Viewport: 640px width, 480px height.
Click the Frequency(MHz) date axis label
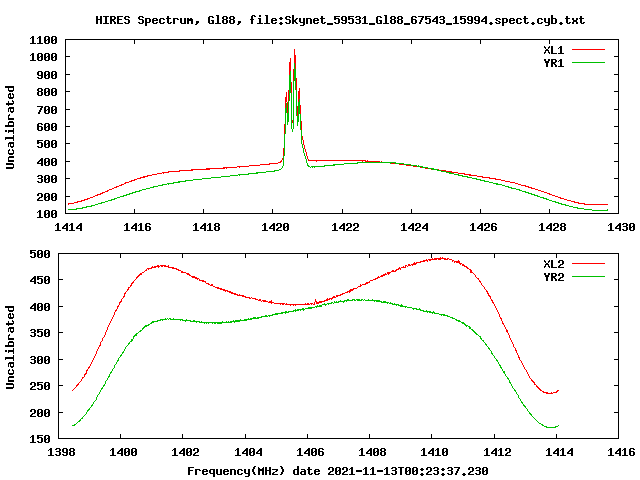click(338, 471)
